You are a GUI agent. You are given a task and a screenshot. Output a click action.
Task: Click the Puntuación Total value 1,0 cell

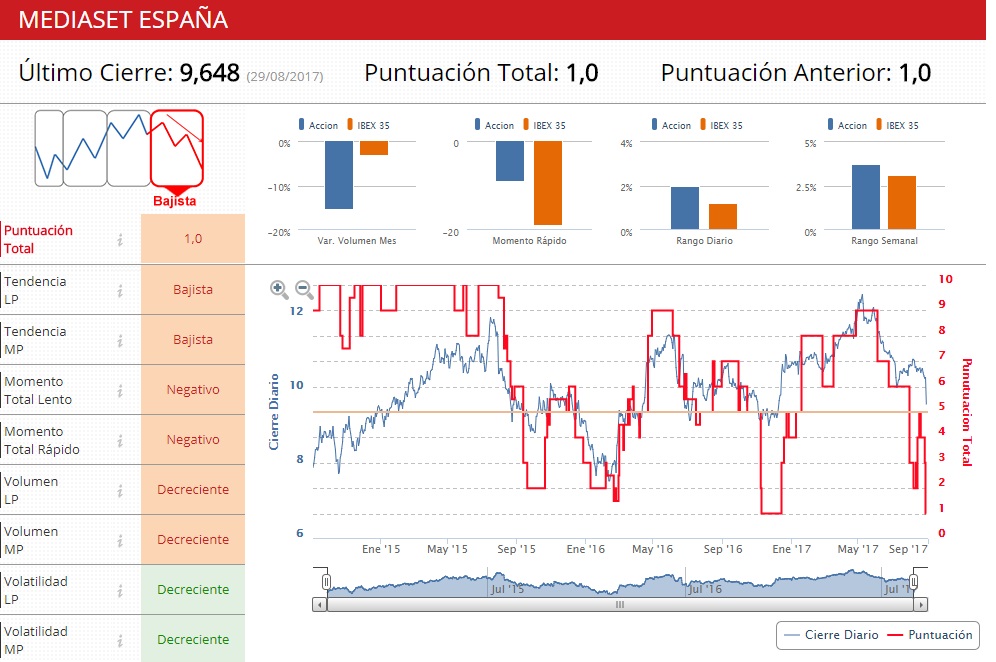[193, 238]
